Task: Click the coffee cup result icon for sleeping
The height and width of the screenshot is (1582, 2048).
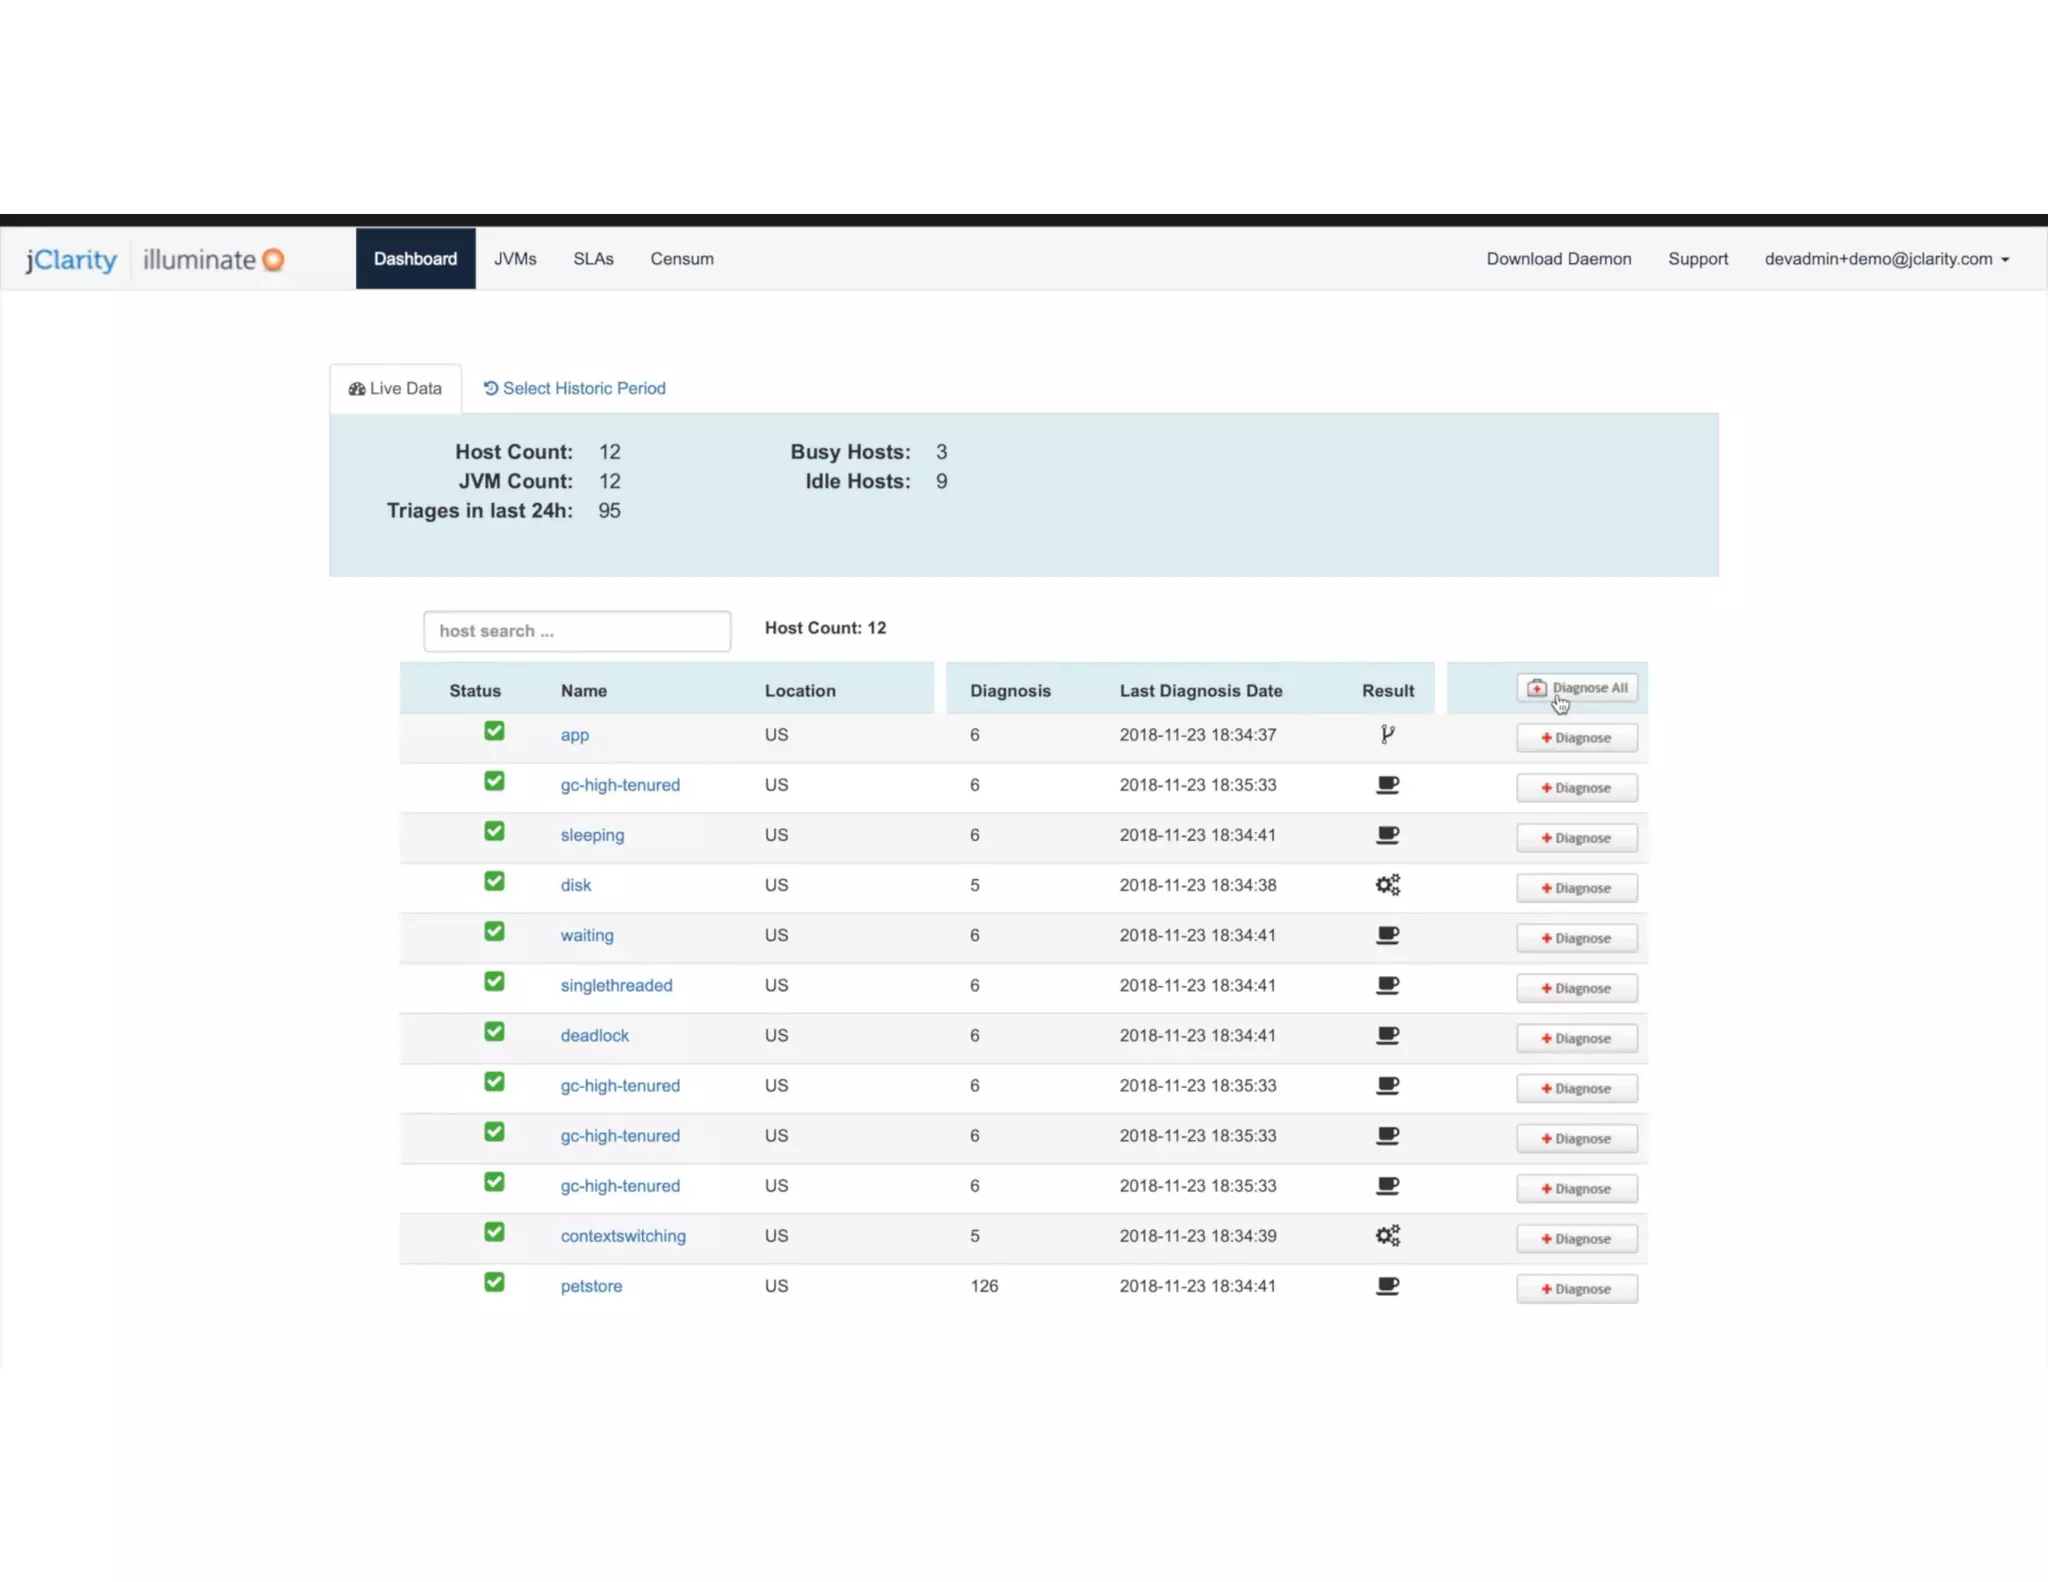Action: point(1387,835)
